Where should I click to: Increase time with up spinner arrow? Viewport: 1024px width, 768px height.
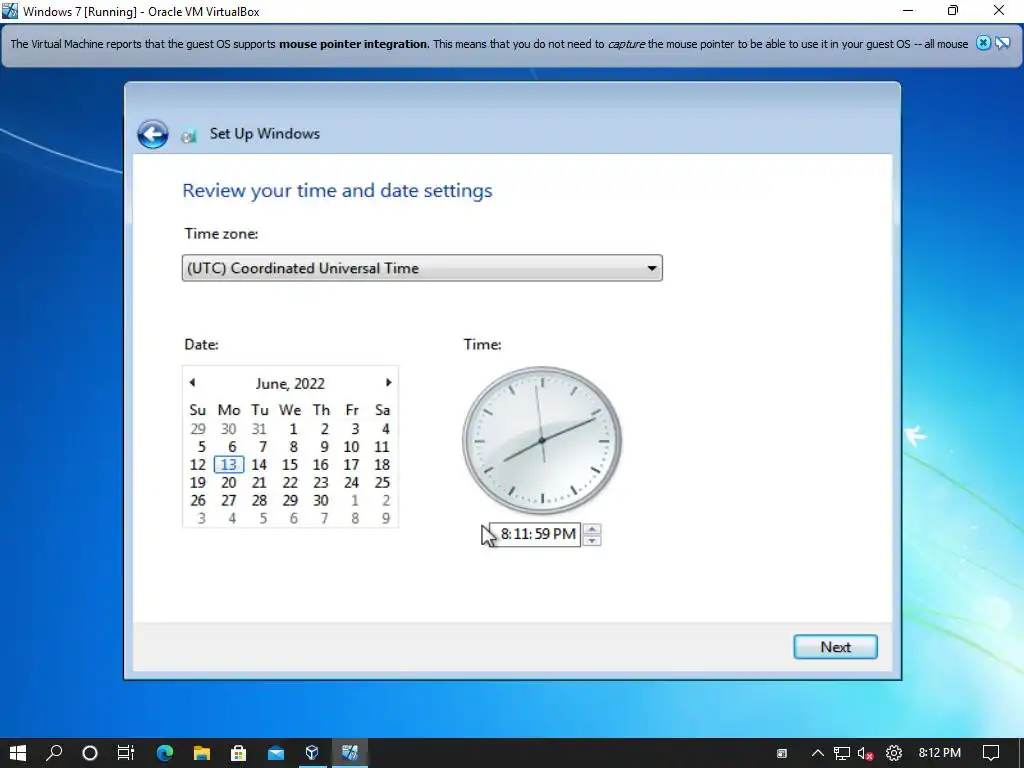[592, 529]
